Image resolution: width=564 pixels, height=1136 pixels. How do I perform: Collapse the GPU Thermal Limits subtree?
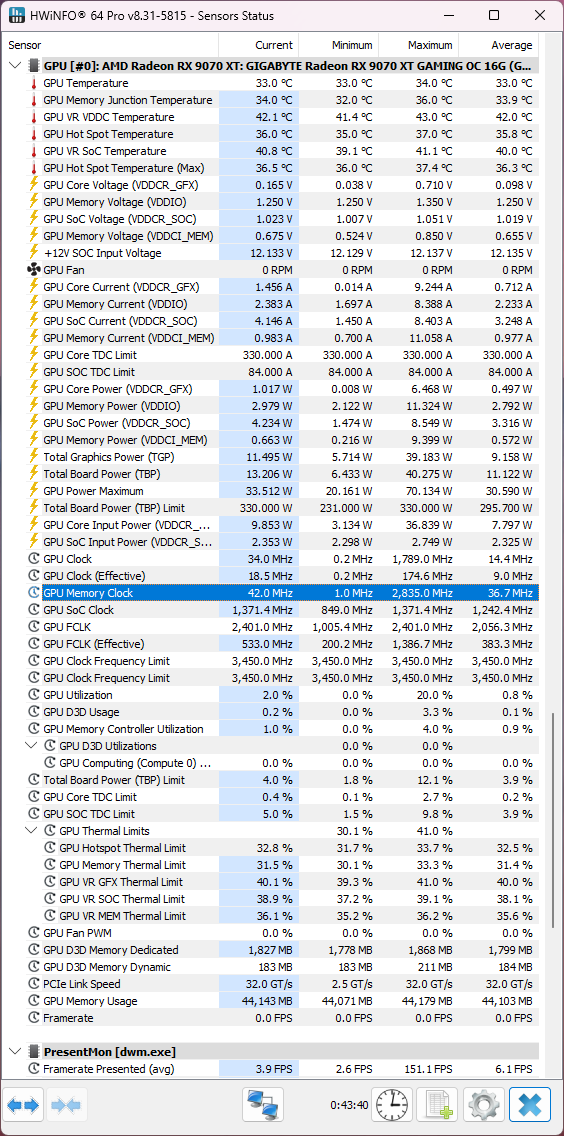pos(31,830)
